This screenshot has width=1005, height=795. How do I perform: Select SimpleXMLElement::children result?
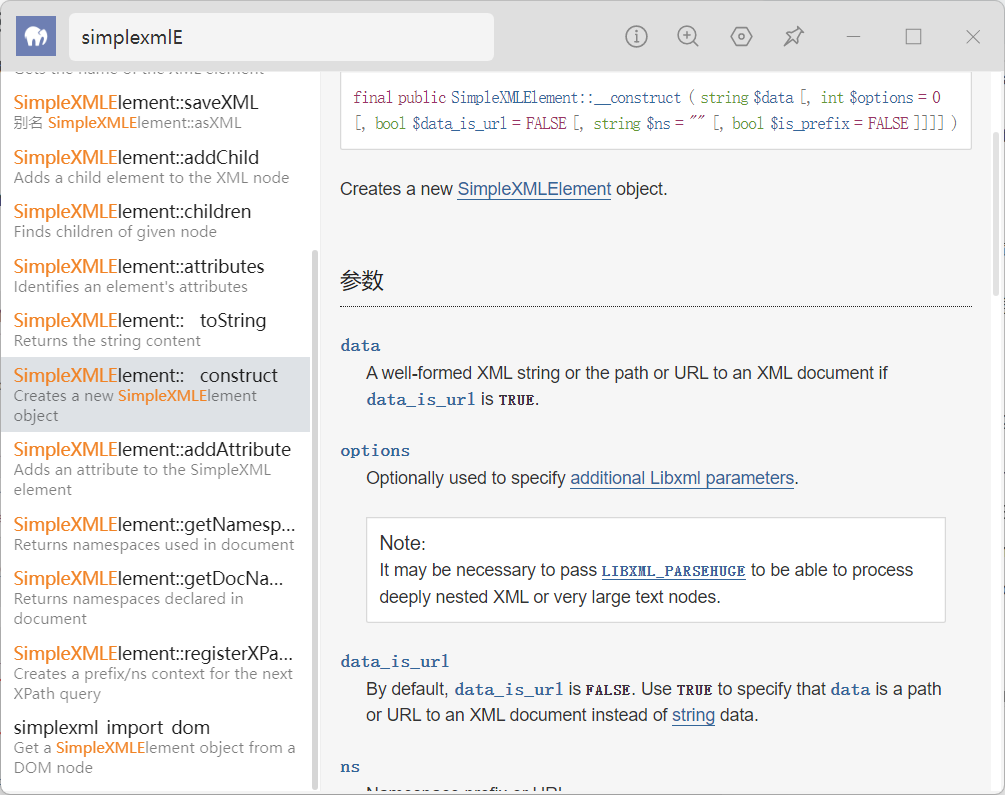point(155,221)
